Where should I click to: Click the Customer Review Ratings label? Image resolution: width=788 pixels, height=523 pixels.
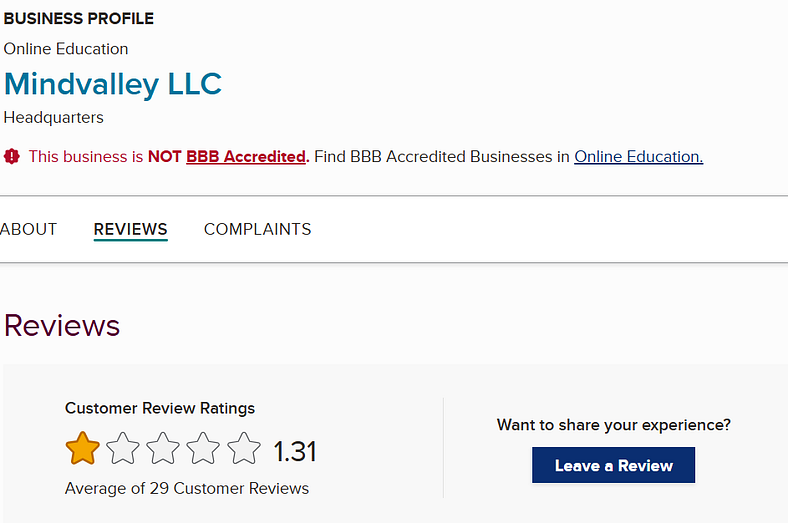160,408
